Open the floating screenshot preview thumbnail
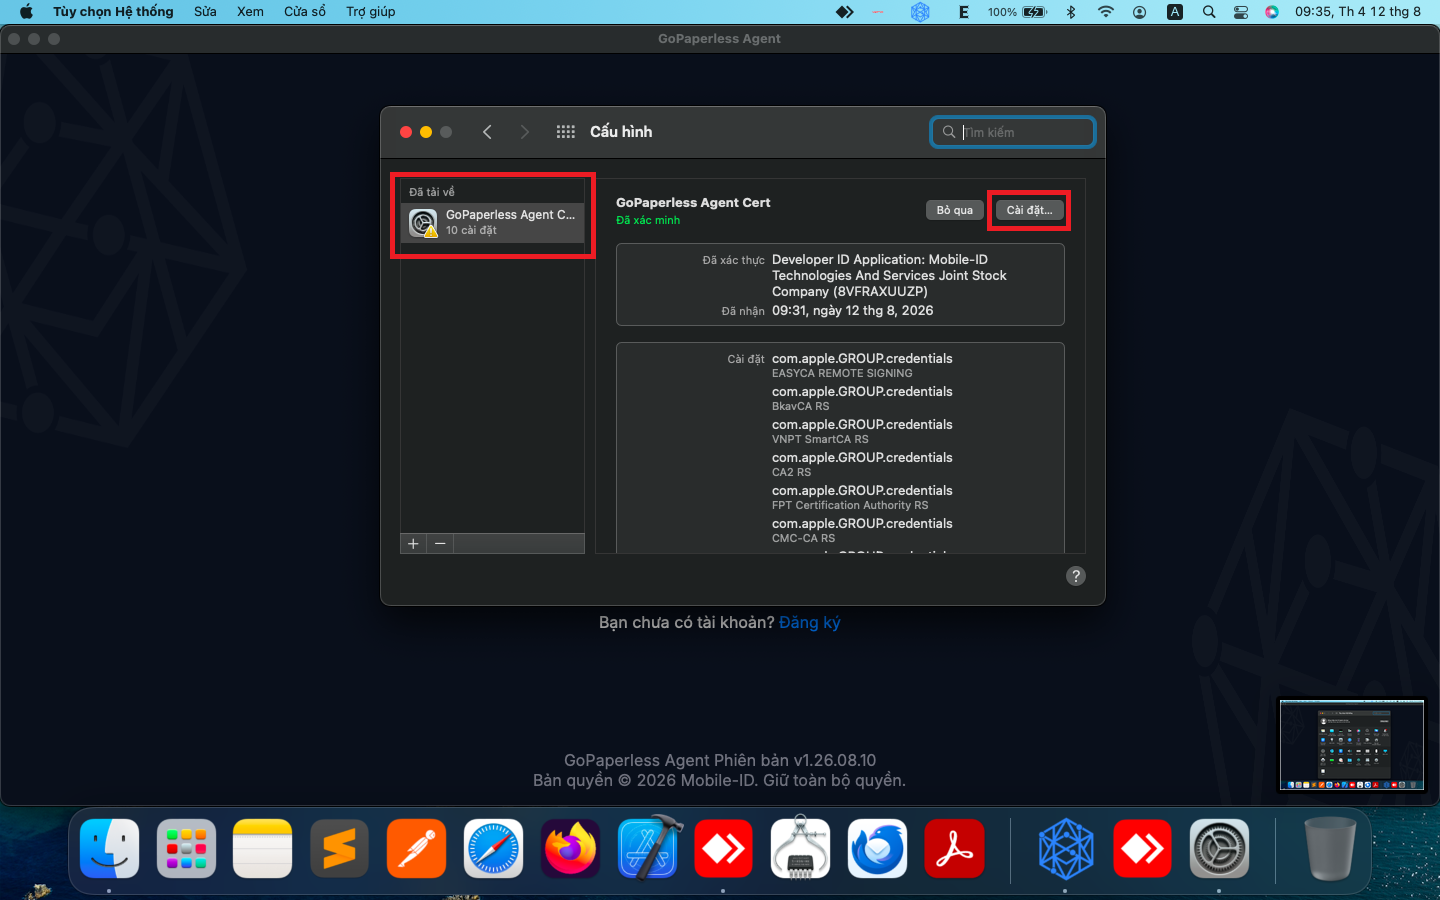Viewport: 1440px width, 900px height. pyautogui.click(x=1352, y=745)
